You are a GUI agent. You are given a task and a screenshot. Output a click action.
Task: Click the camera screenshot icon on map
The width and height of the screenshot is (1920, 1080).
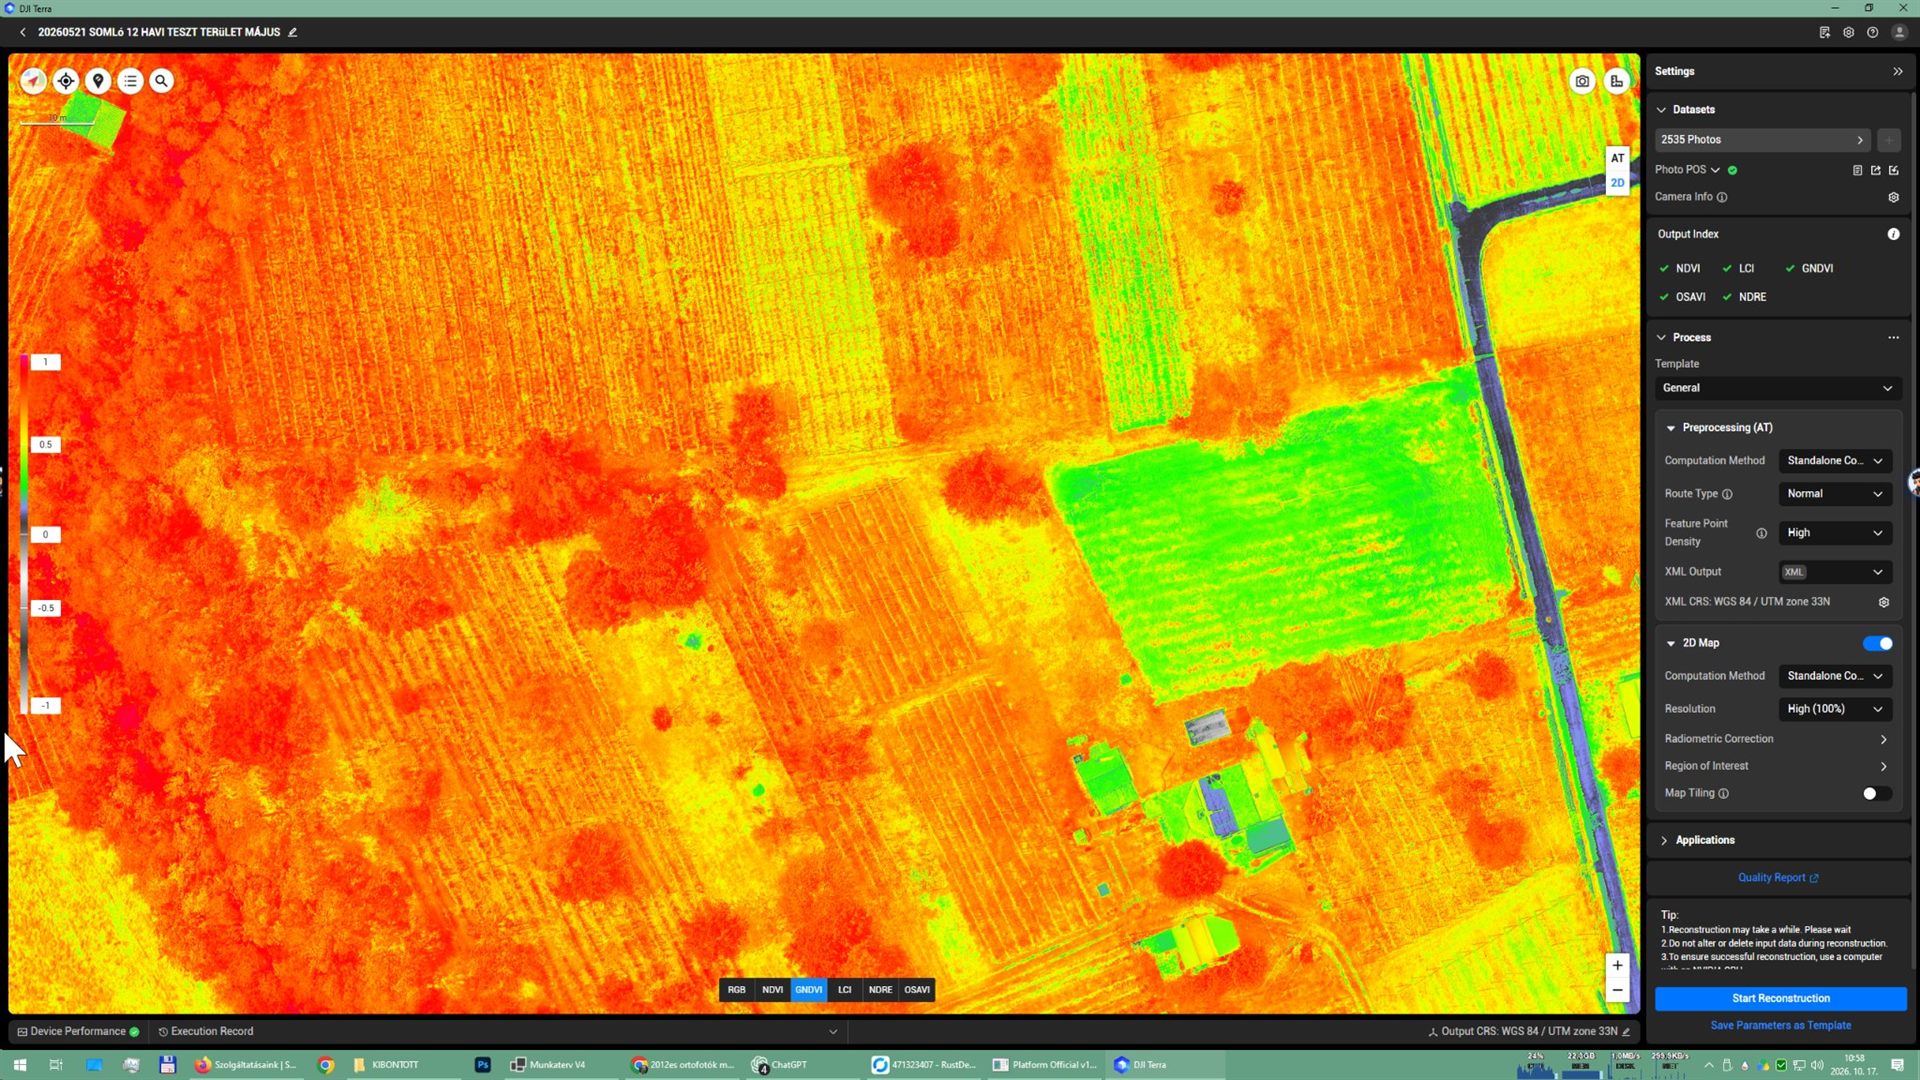pos(1582,82)
